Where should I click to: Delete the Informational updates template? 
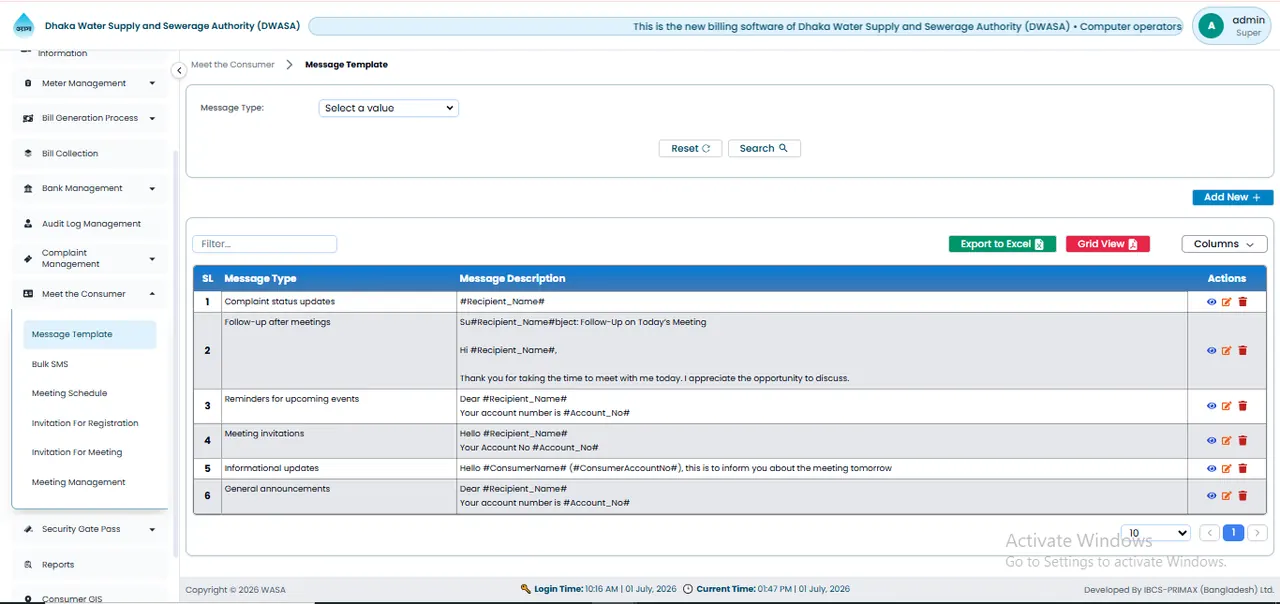1243,469
